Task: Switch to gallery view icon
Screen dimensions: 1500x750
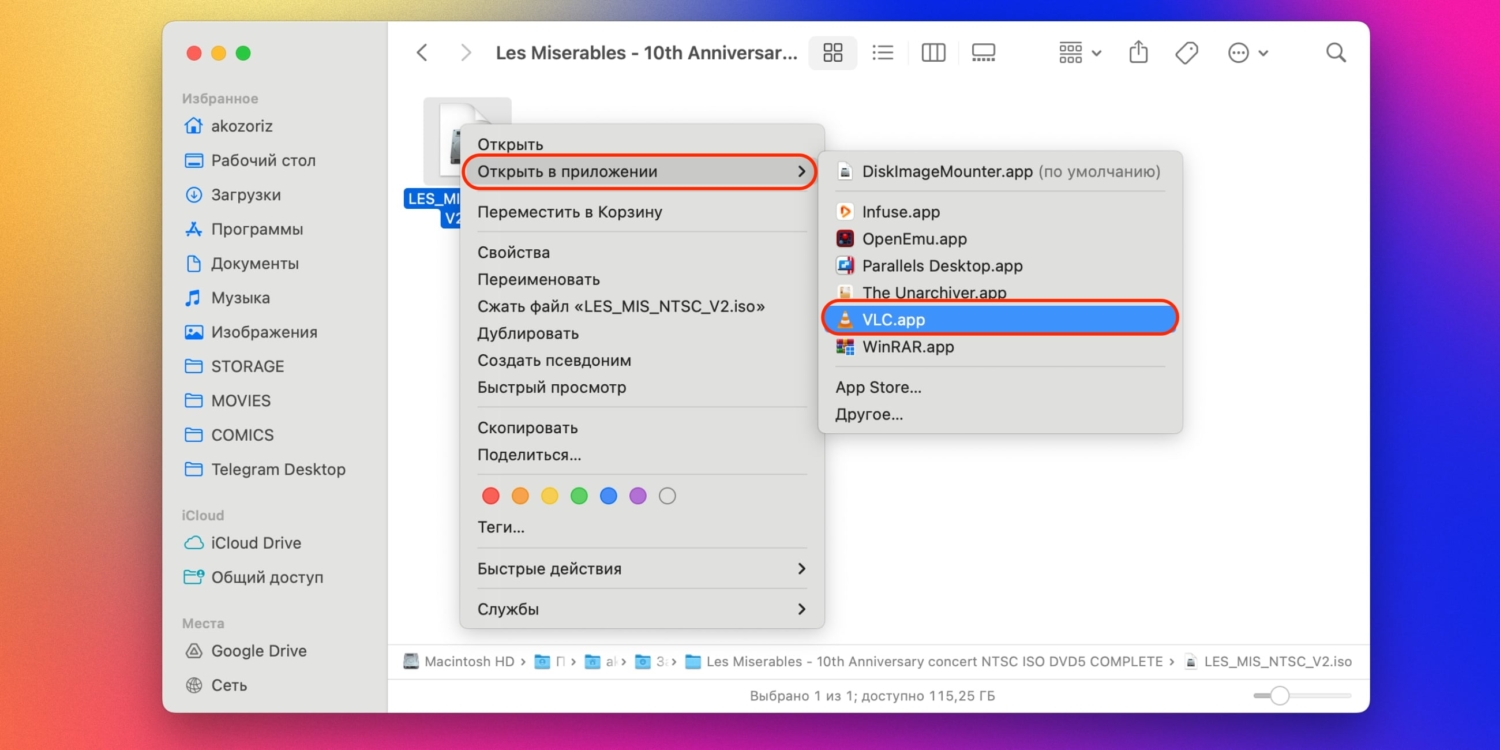Action: (983, 53)
